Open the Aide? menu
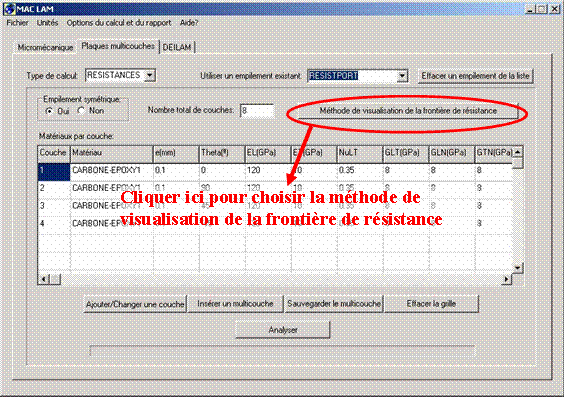This screenshot has width=566, height=397. pyautogui.click(x=189, y=23)
